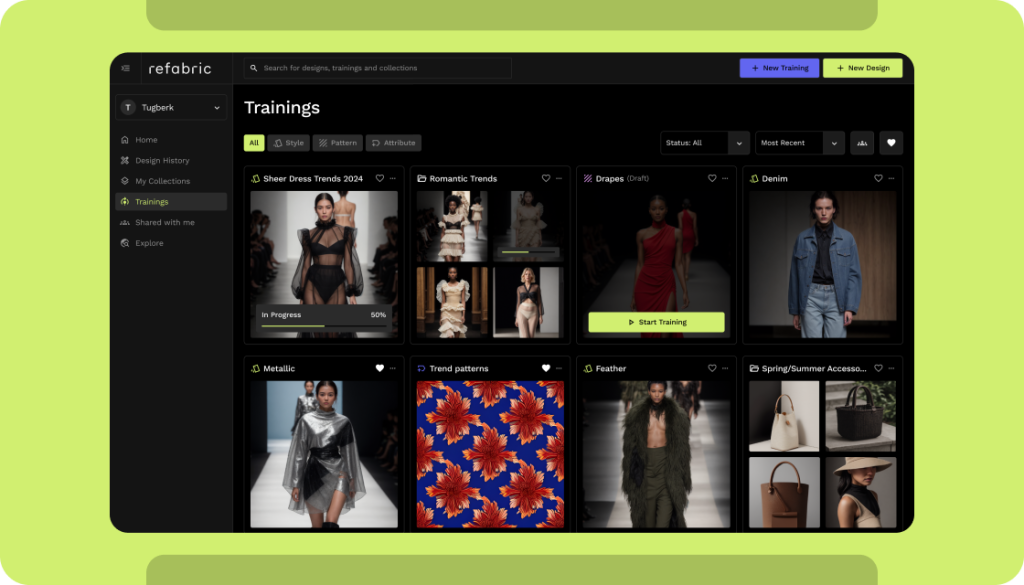Open Explore in sidebar
This screenshot has height=585, width=1024.
pyautogui.click(x=171, y=243)
